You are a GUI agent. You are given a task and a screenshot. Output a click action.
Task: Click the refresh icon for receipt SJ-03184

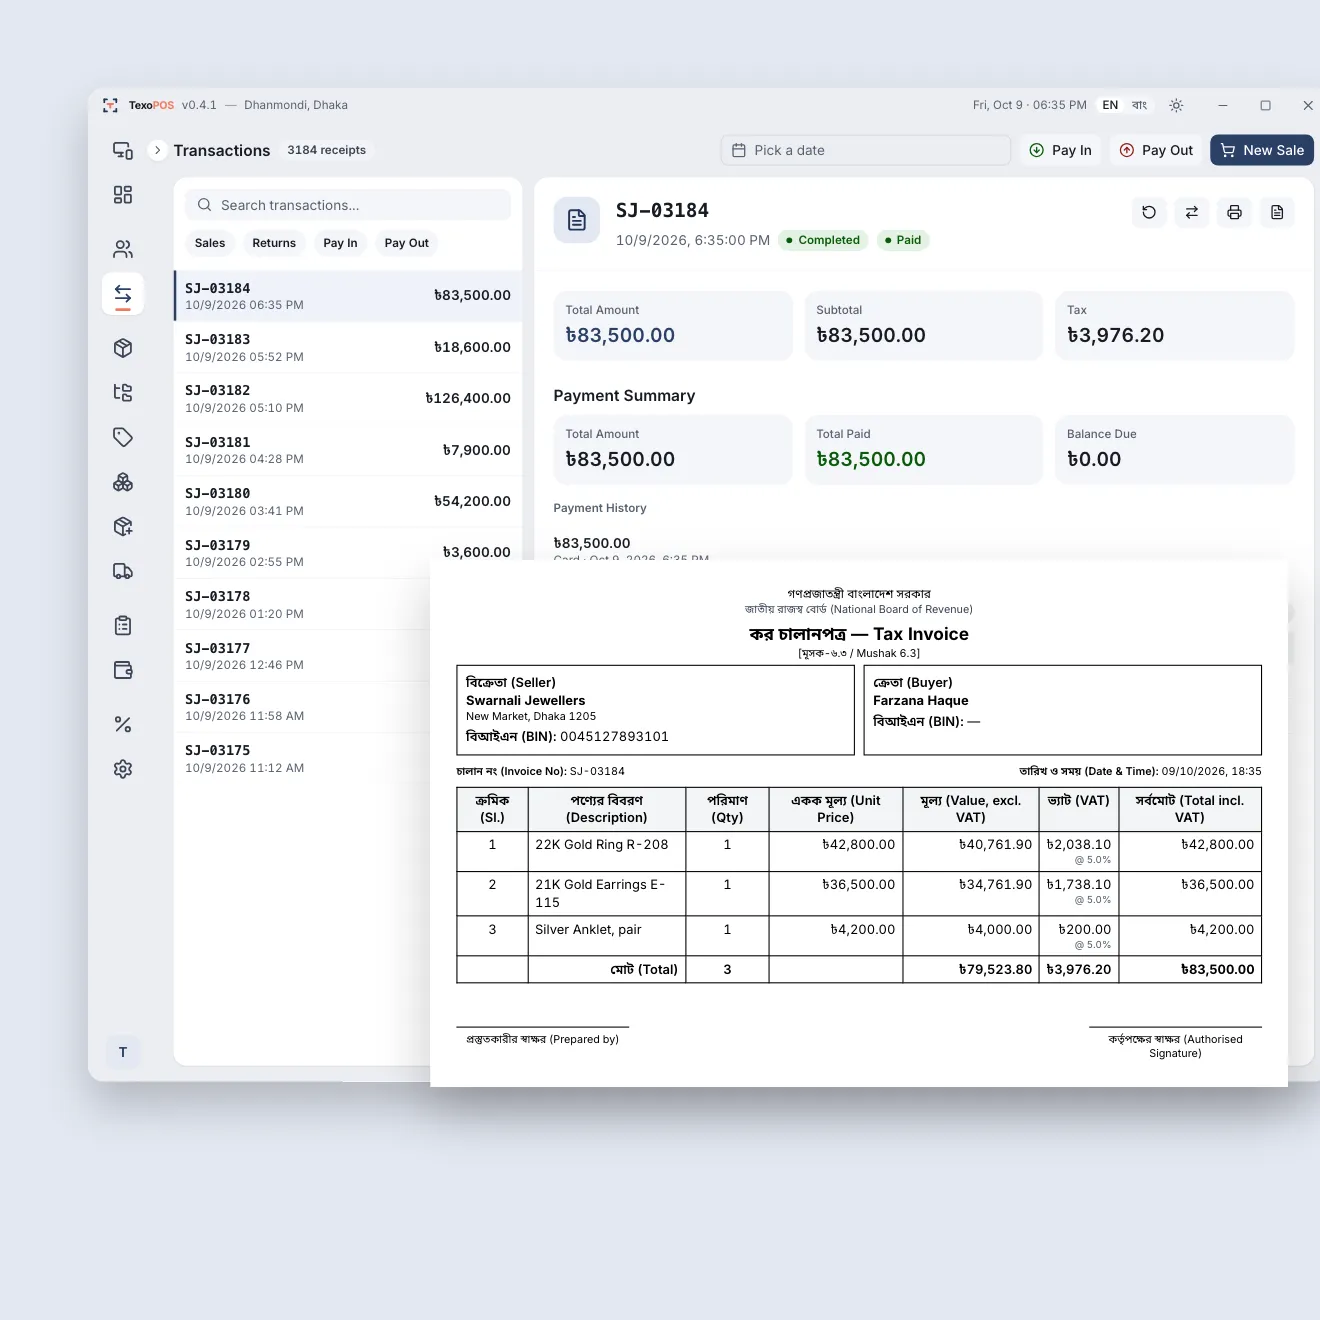tap(1149, 212)
